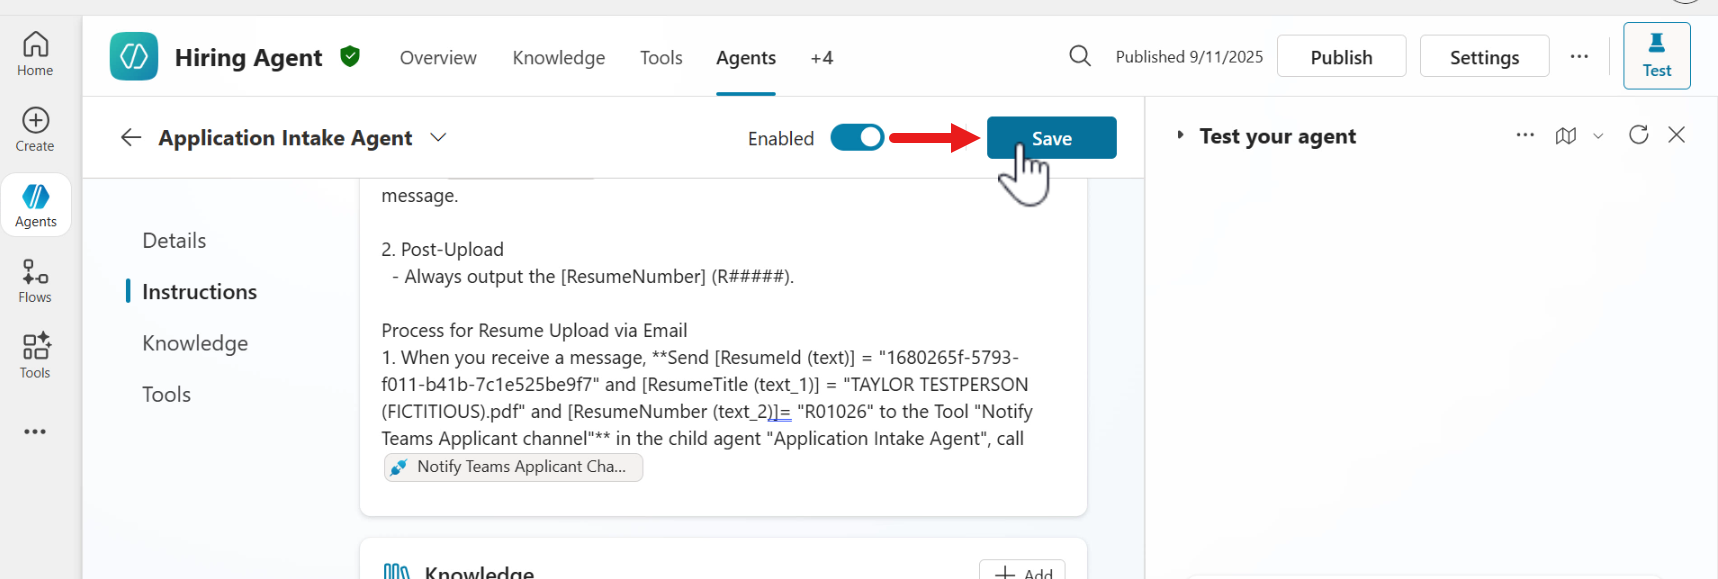
Task: Open the Test pane button
Action: (1656, 56)
